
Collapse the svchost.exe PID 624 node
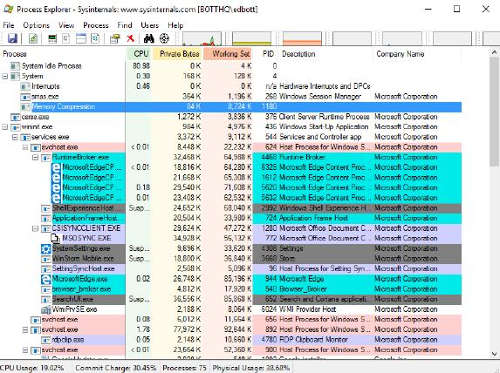click(x=25, y=147)
